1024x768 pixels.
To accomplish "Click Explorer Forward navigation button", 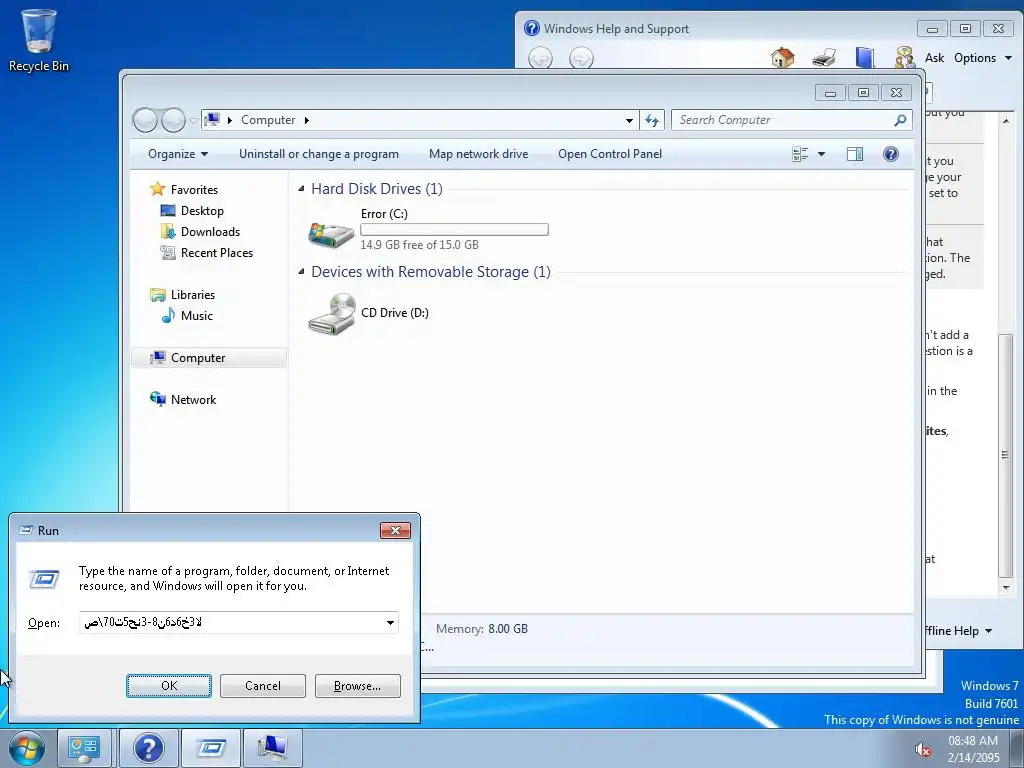I will (x=173, y=120).
